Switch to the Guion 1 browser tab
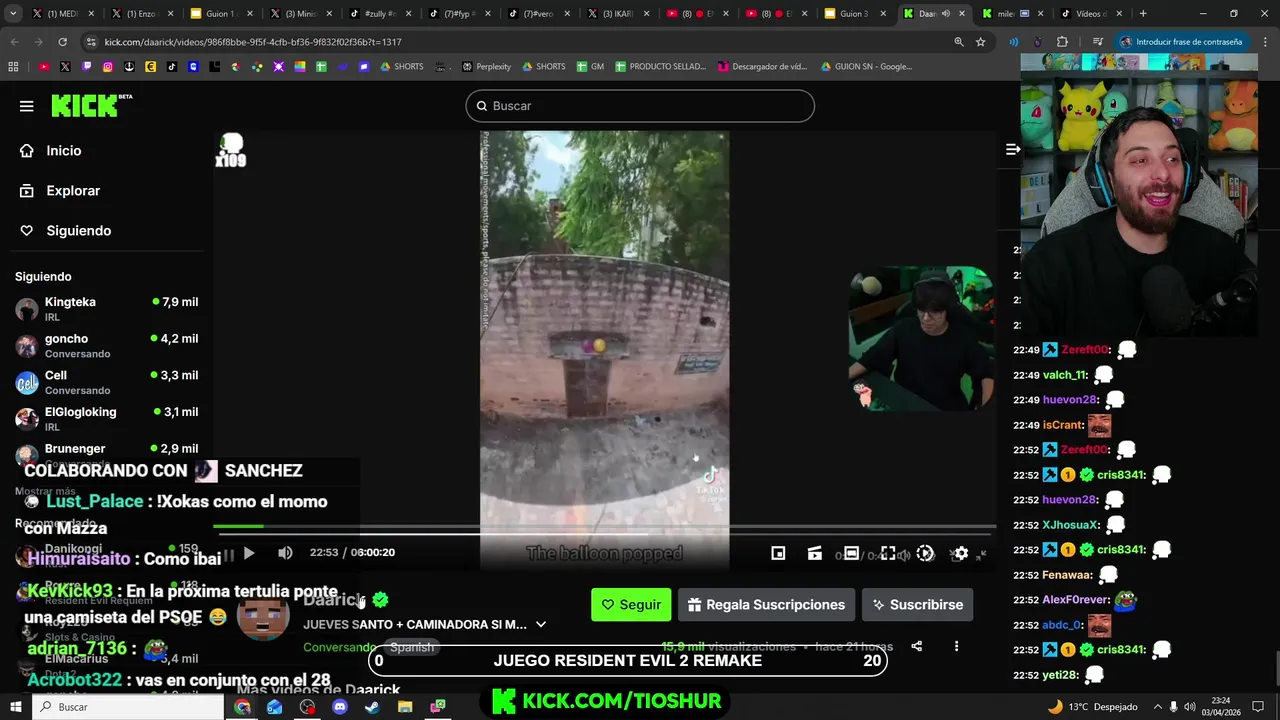 click(220, 14)
